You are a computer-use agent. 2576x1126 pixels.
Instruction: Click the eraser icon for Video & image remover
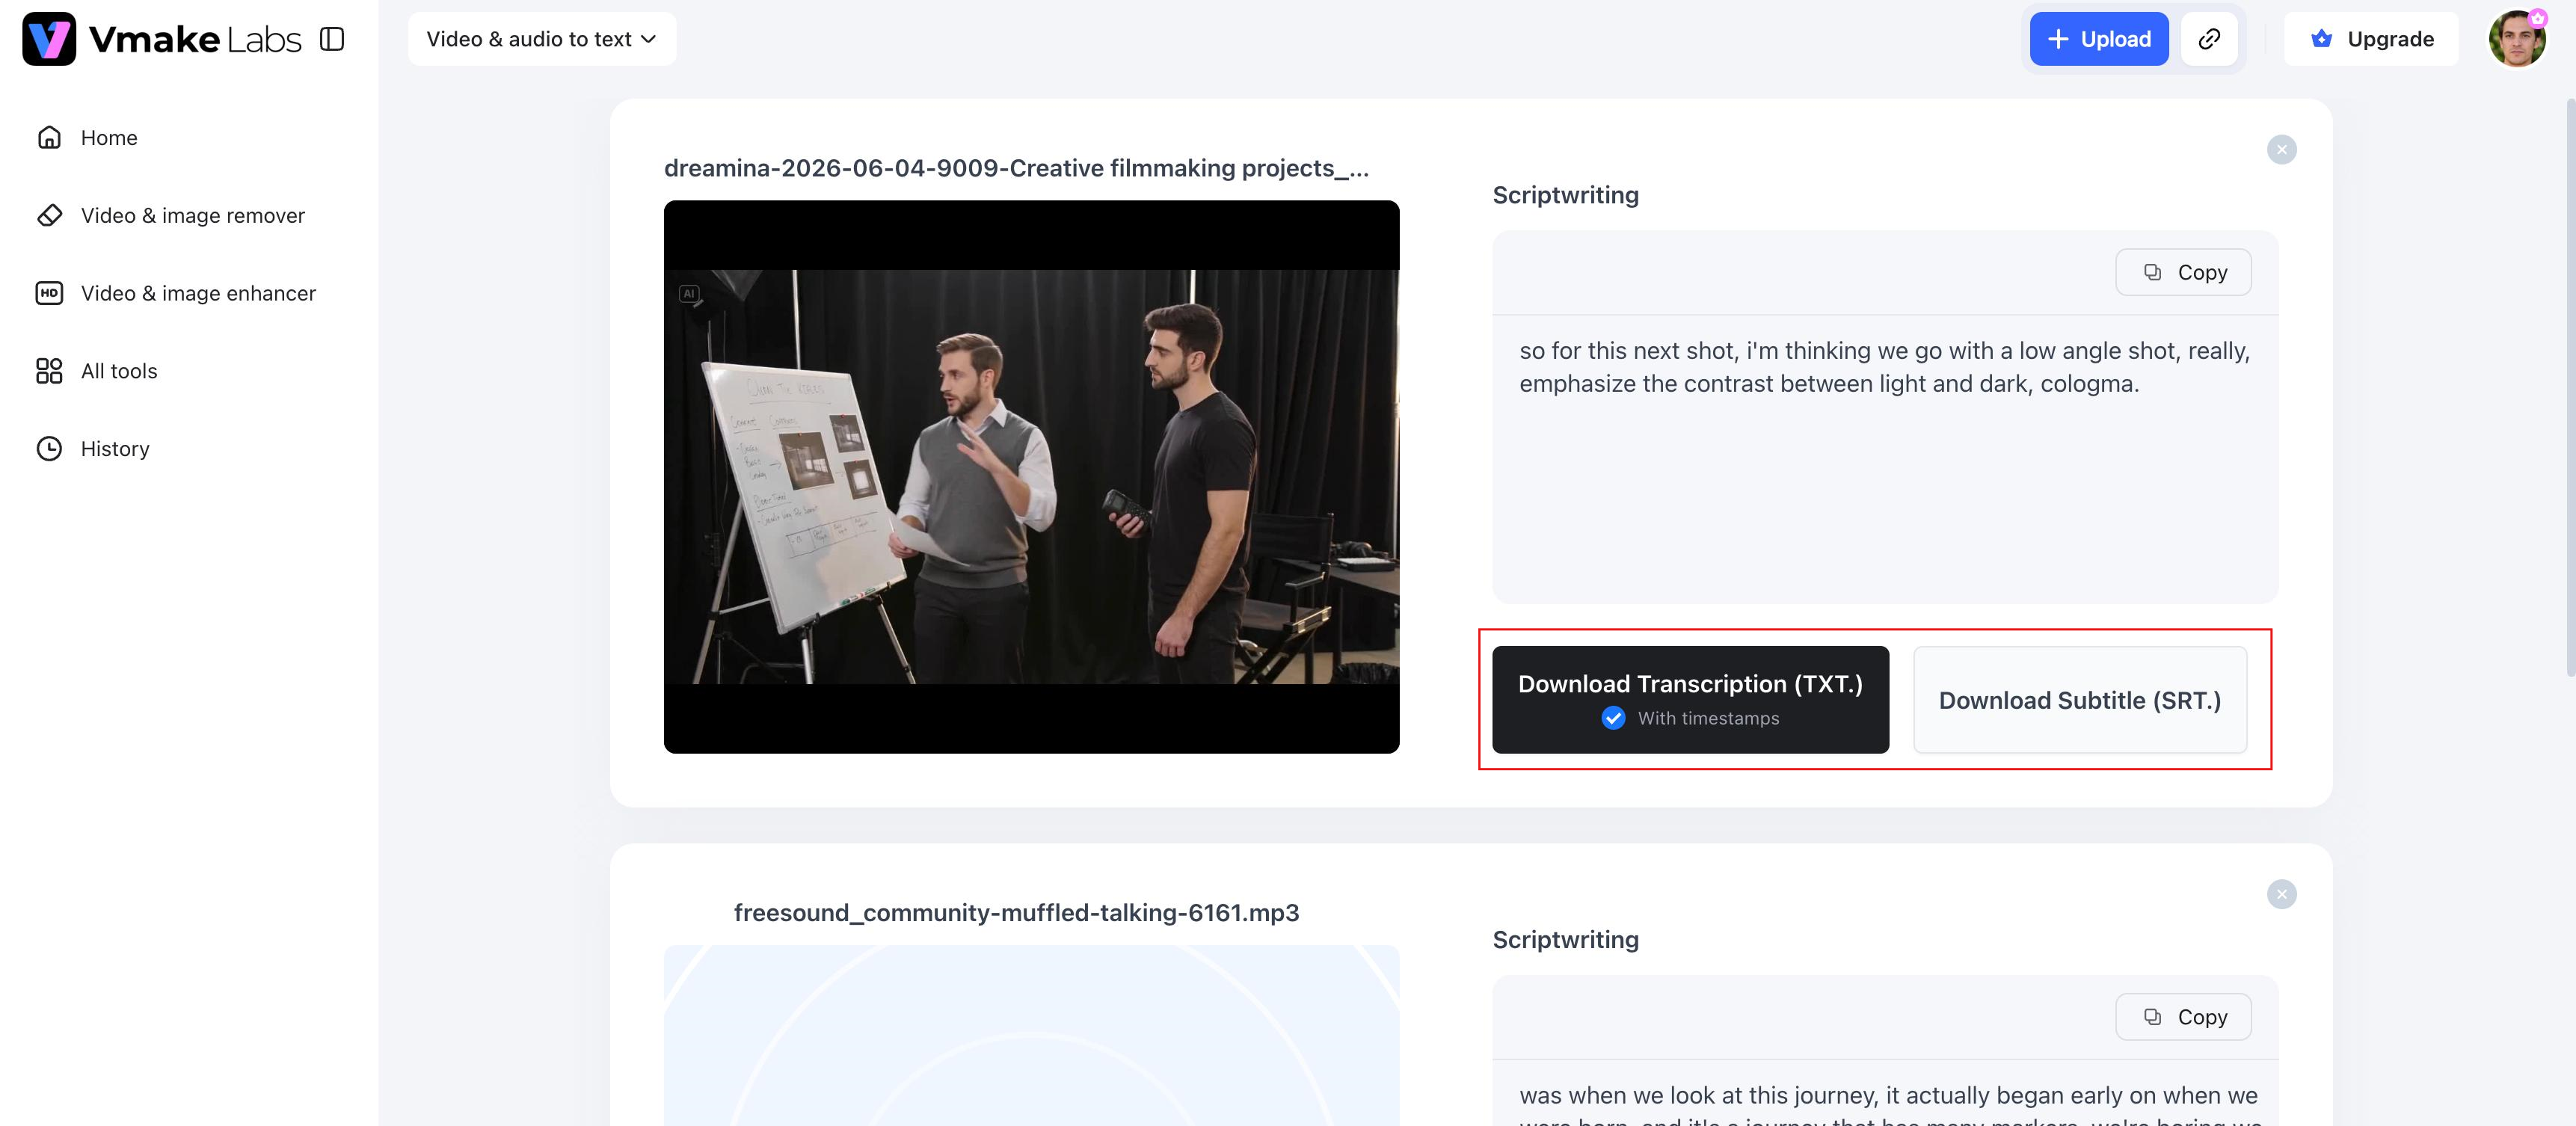(49, 215)
